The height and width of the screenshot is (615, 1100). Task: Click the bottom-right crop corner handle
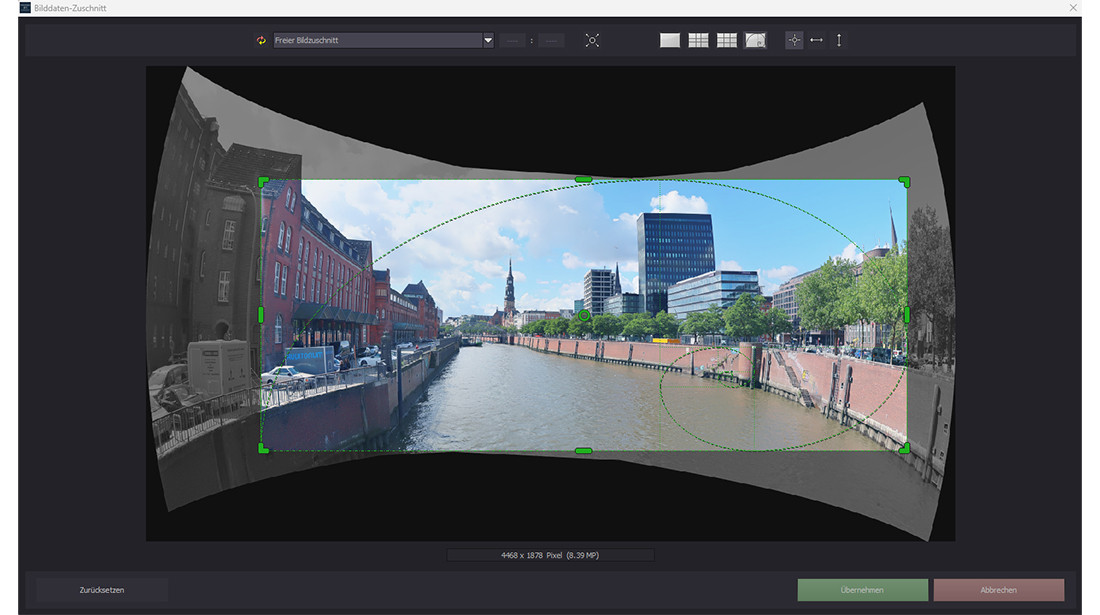tap(904, 448)
